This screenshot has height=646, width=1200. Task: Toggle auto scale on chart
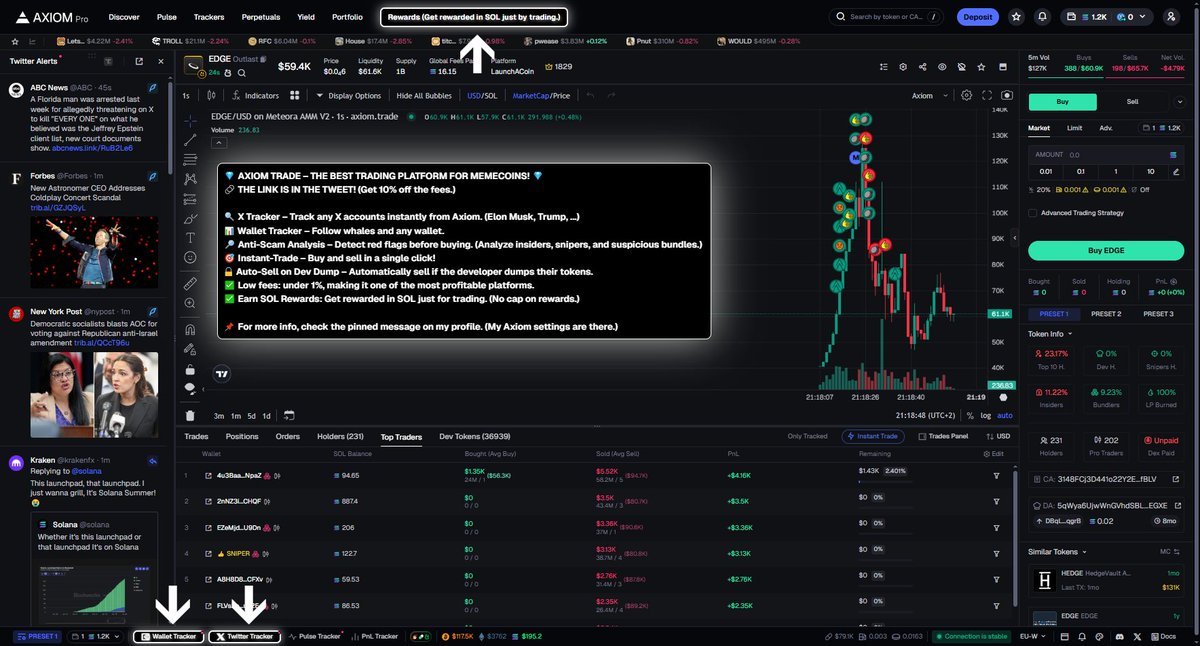pos(1004,415)
